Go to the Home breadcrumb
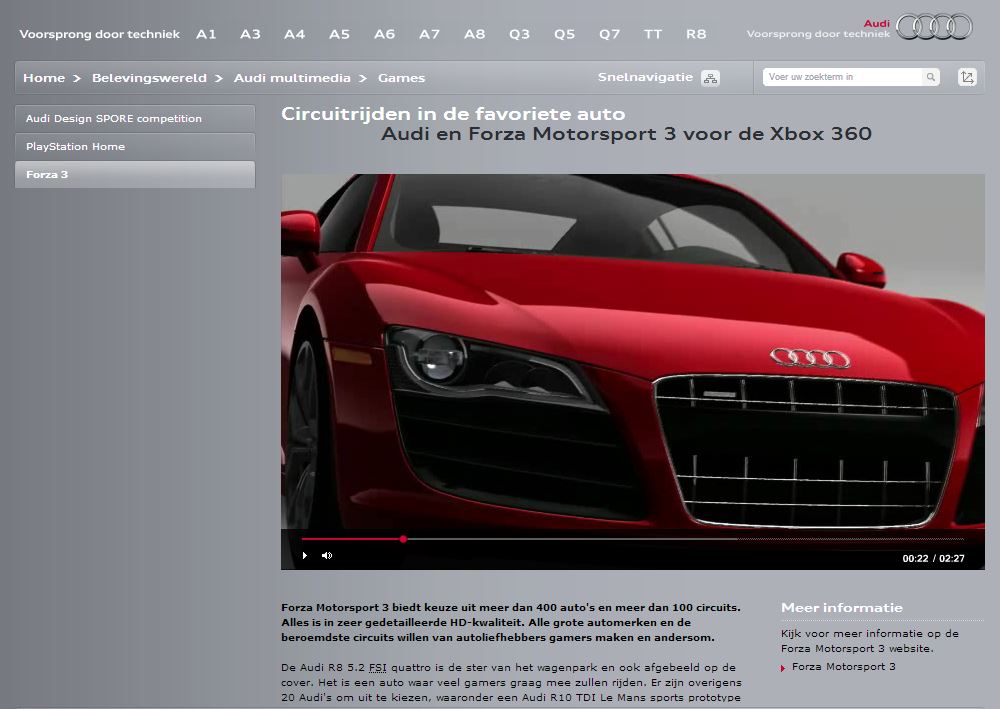Screen dimensions: 1000x709 [44, 78]
